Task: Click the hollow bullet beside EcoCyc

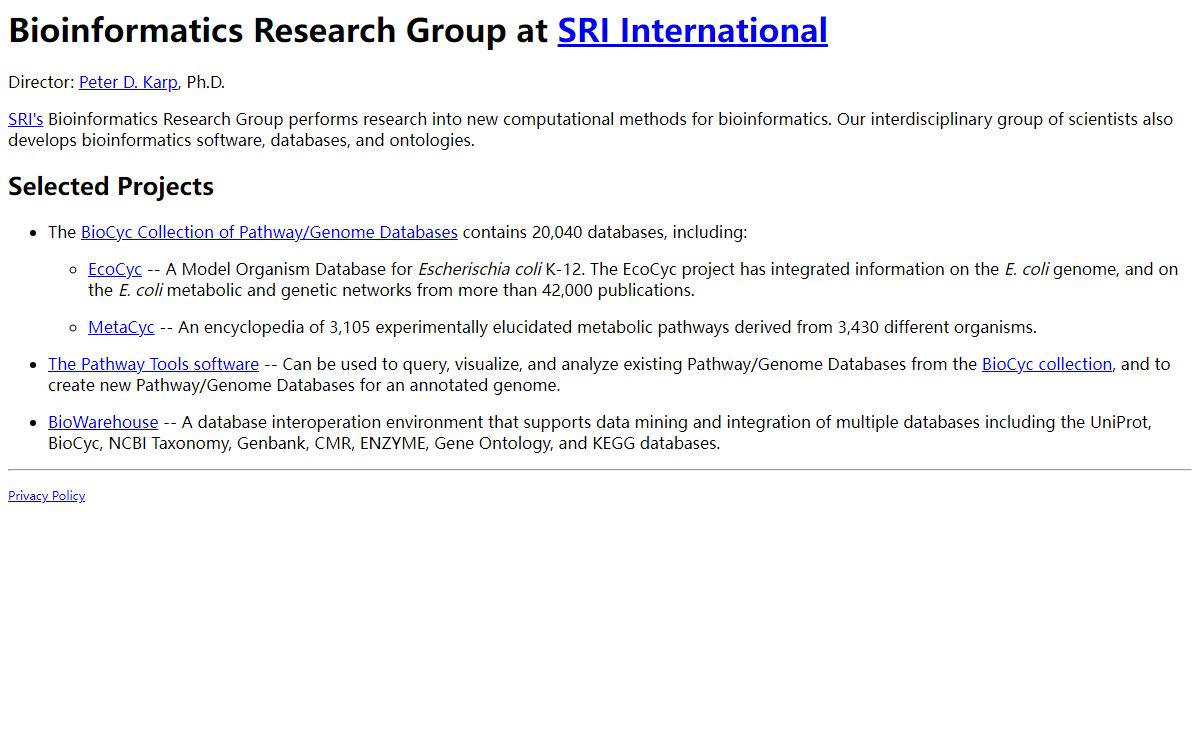Action: (74, 270)
